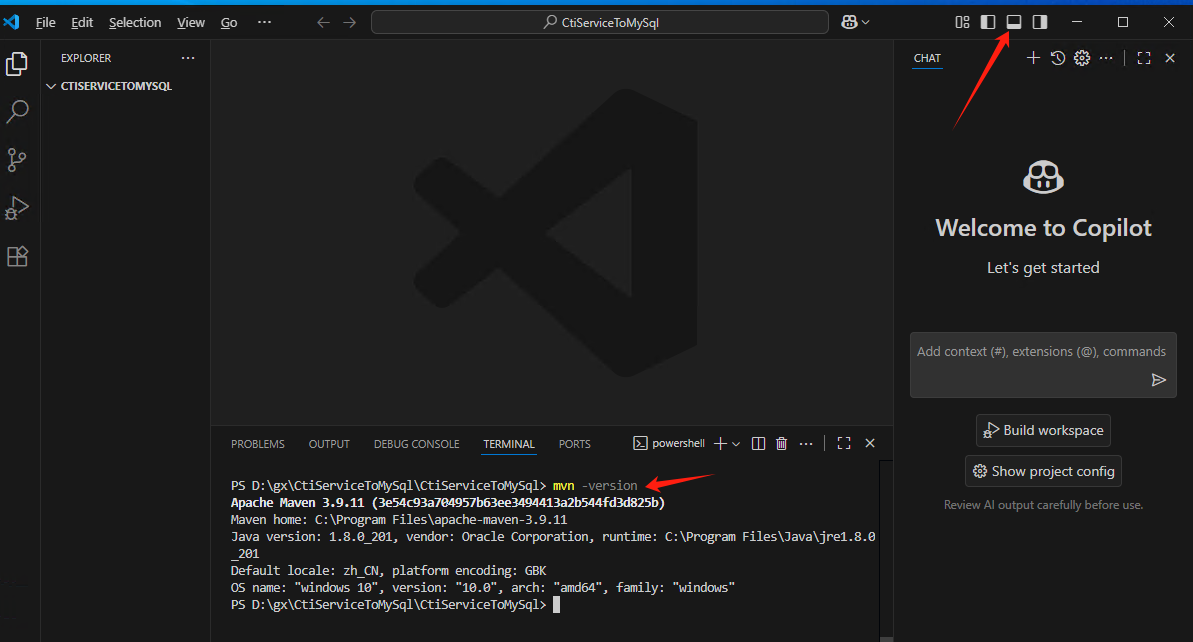1193x642 pixels.
Task: Switch to the DEBUG CONSOLE tab
Action: [416, 444]
